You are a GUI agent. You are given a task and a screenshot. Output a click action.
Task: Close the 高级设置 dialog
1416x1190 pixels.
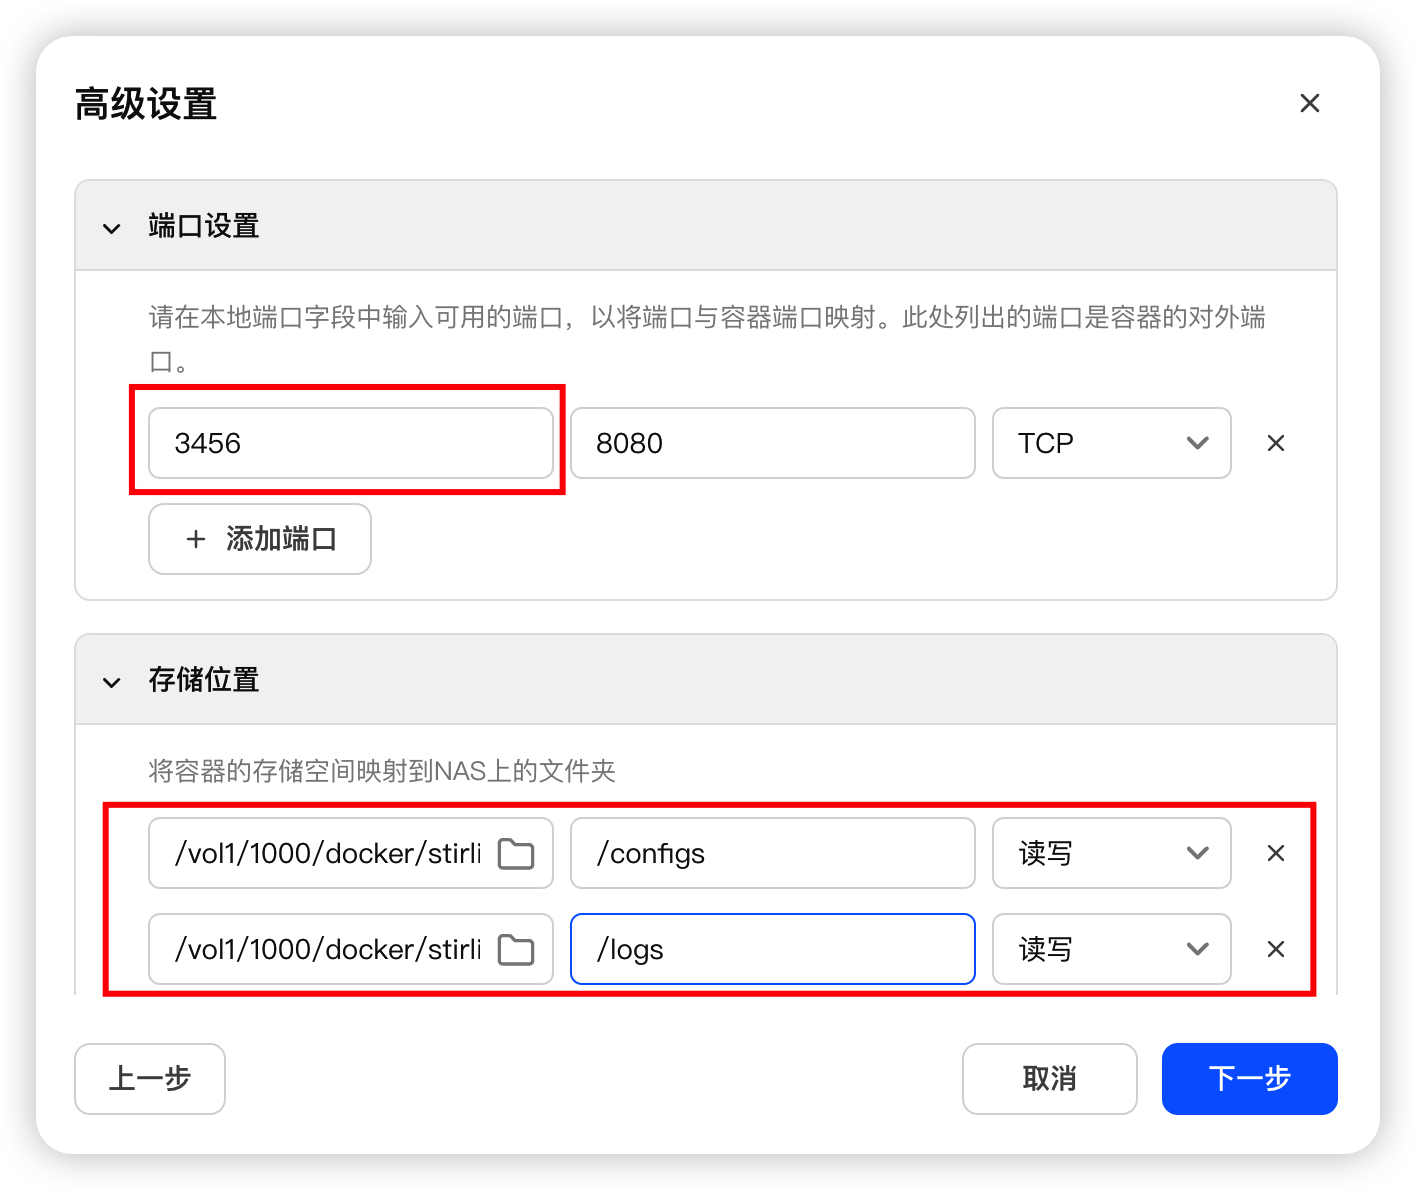coord(1309,103)
